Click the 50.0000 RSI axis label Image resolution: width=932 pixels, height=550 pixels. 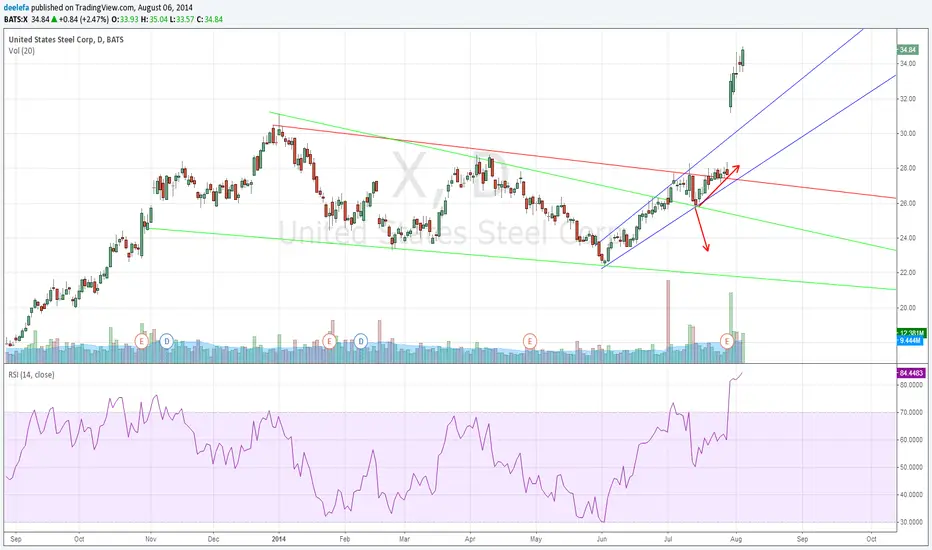(911, 467)
